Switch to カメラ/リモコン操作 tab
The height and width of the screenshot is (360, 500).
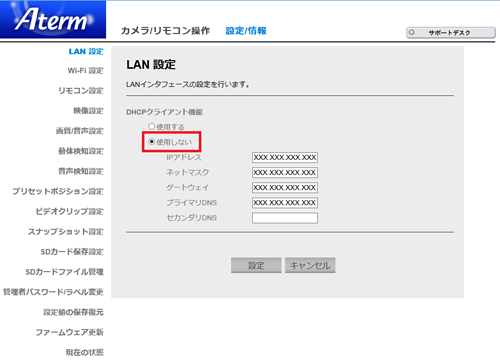tap(165, 31)
